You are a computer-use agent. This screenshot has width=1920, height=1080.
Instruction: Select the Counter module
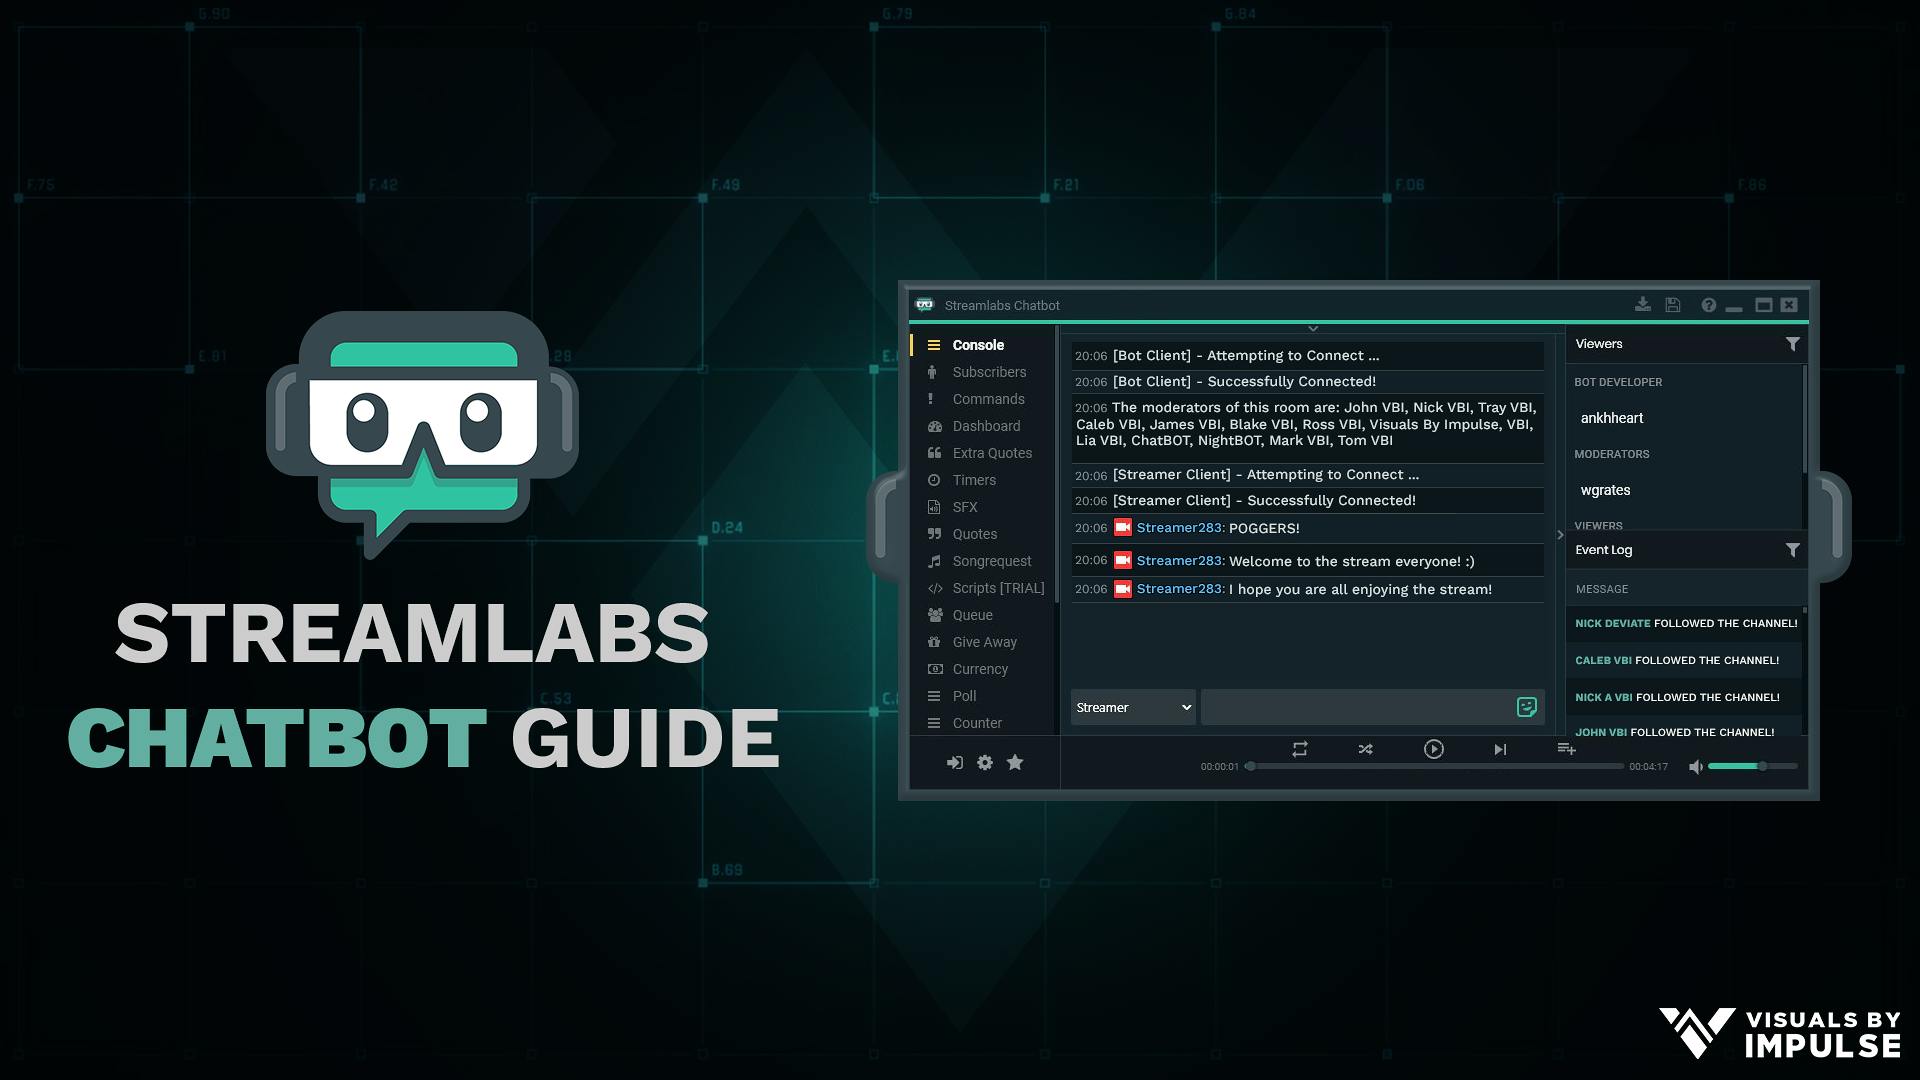(x=976, y=721)
